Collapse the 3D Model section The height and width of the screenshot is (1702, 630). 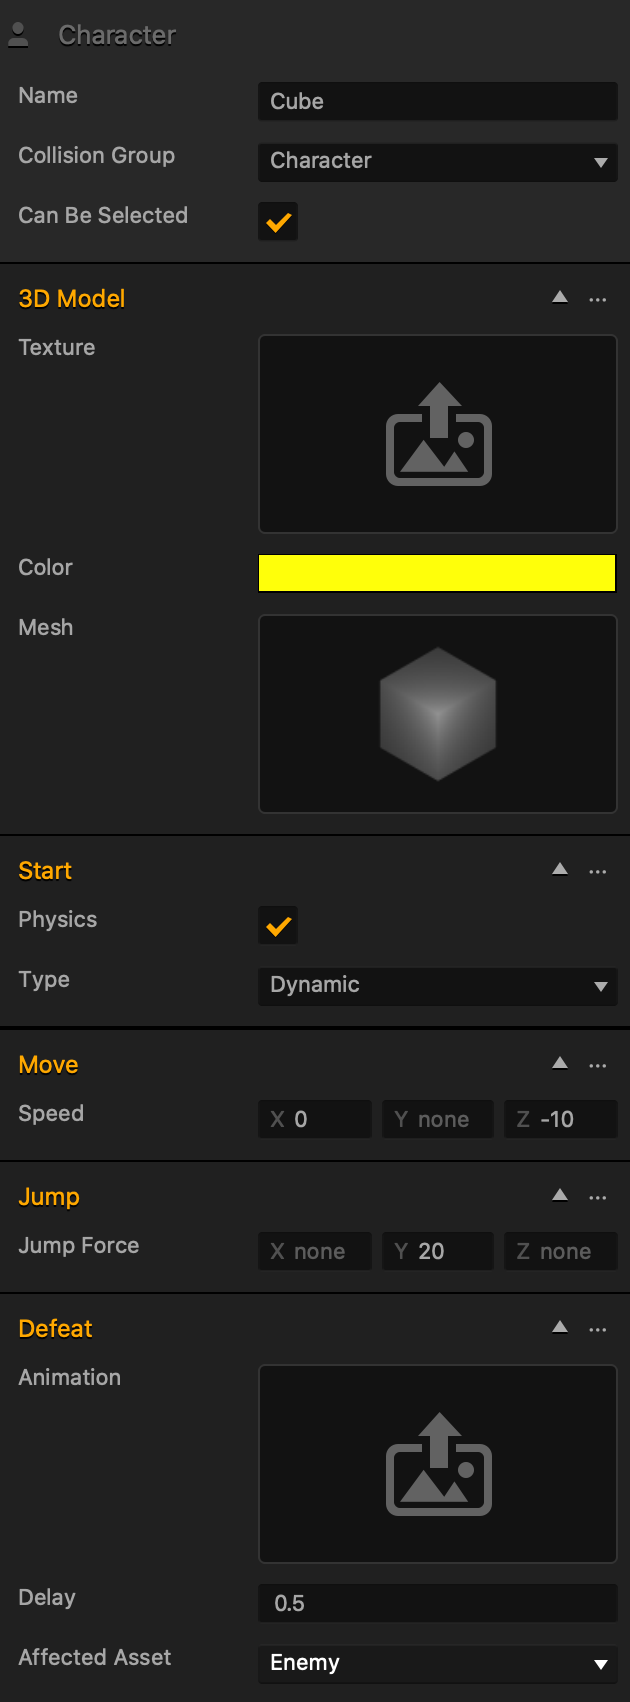click(560, 297)
